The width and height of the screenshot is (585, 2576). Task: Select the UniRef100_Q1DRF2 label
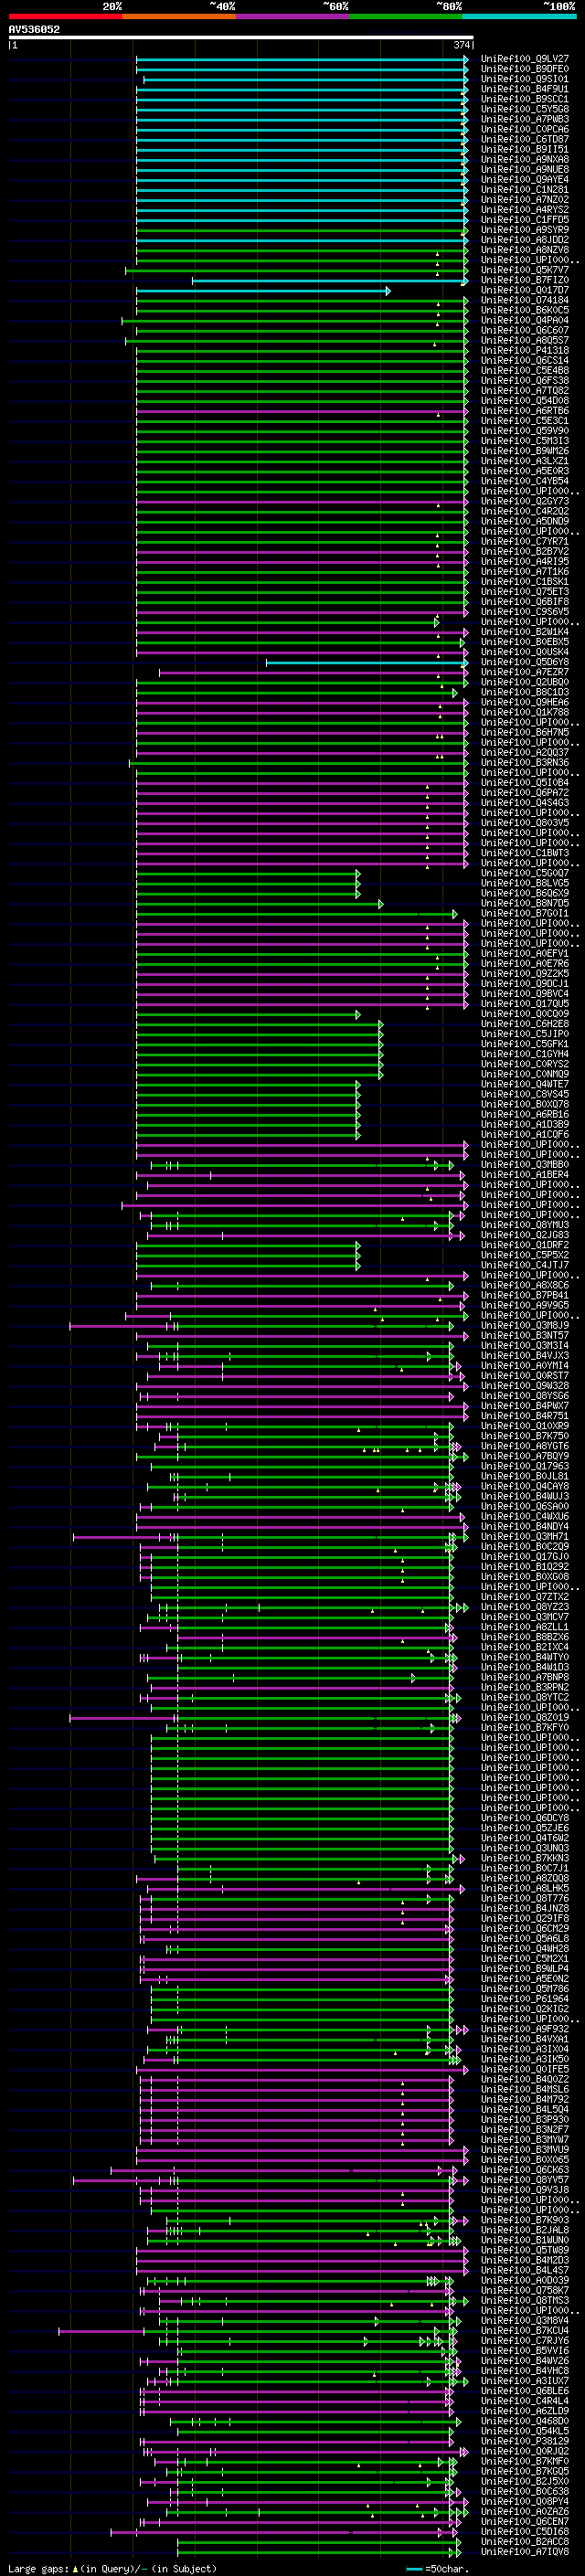pyautogui.click(x=525, y=1245)
